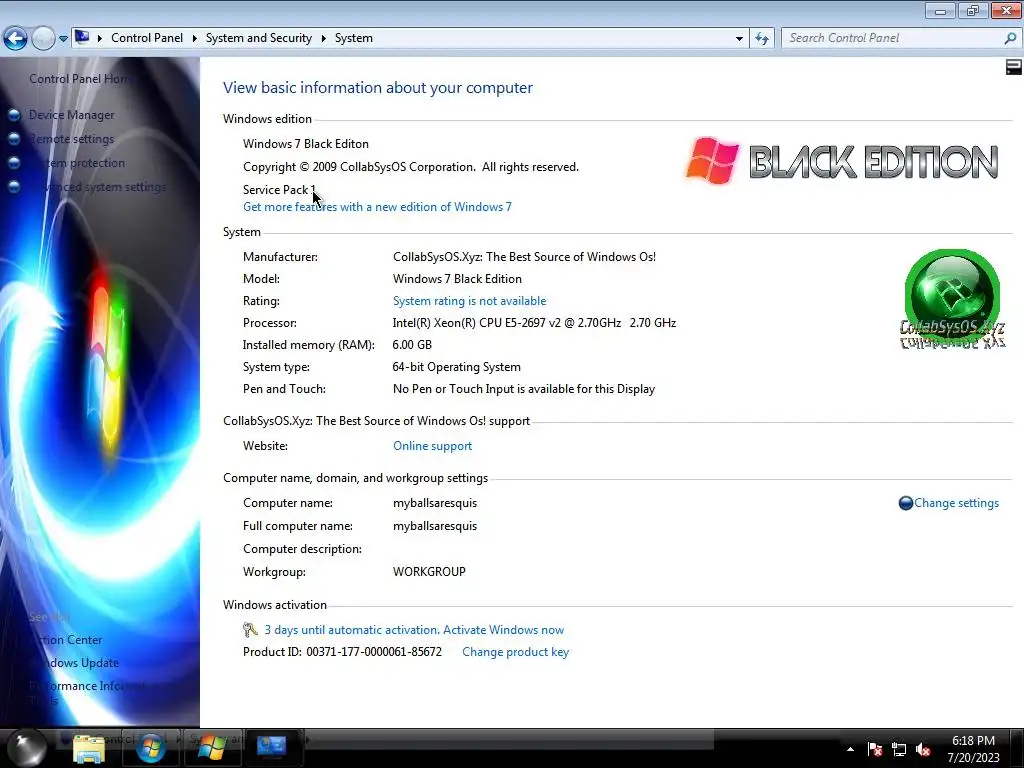Click the Control Panel taskbar icon
The image size is (1024, 768).
click(x=272, y=747)
